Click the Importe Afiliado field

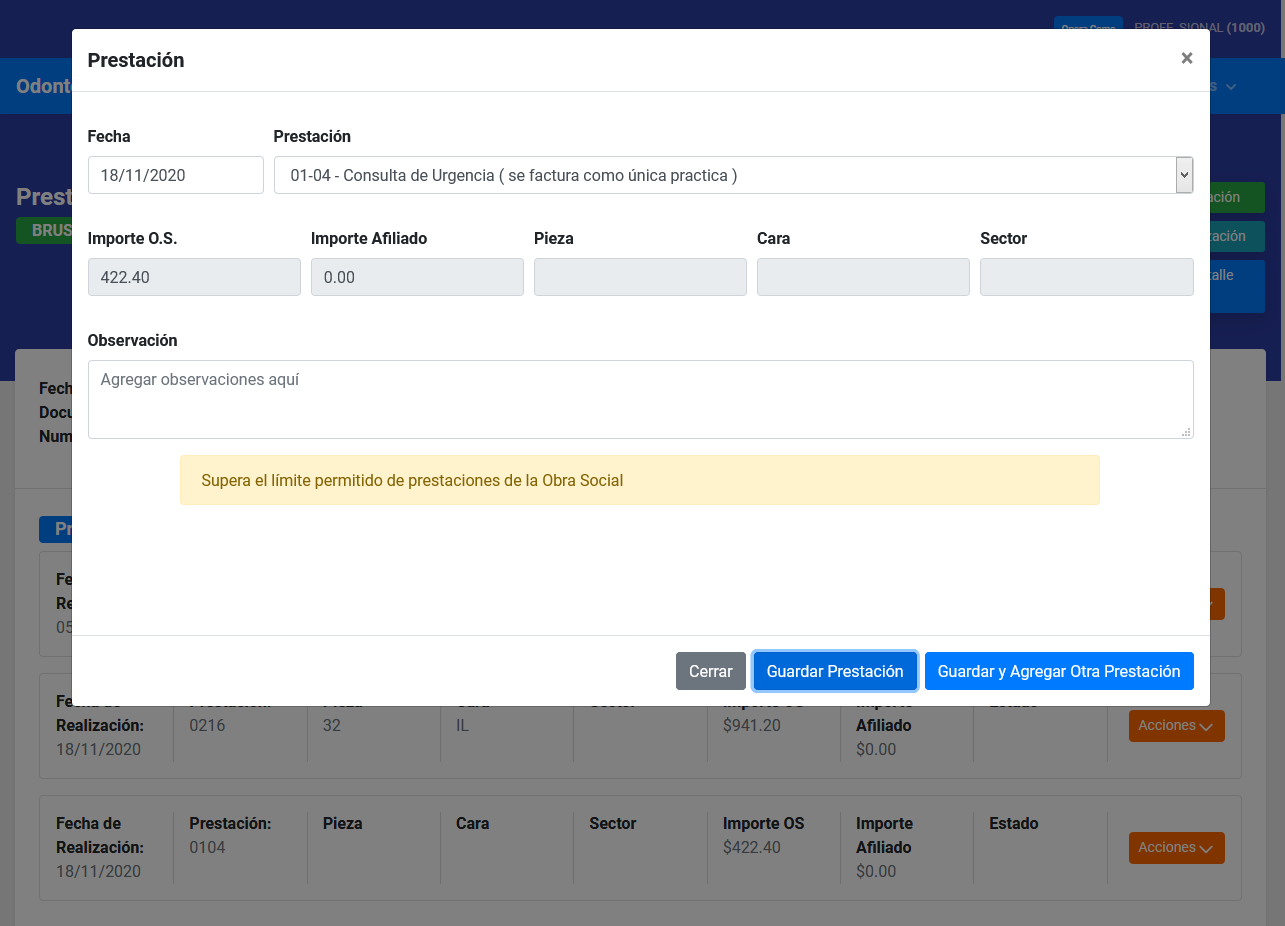[417, 277]
